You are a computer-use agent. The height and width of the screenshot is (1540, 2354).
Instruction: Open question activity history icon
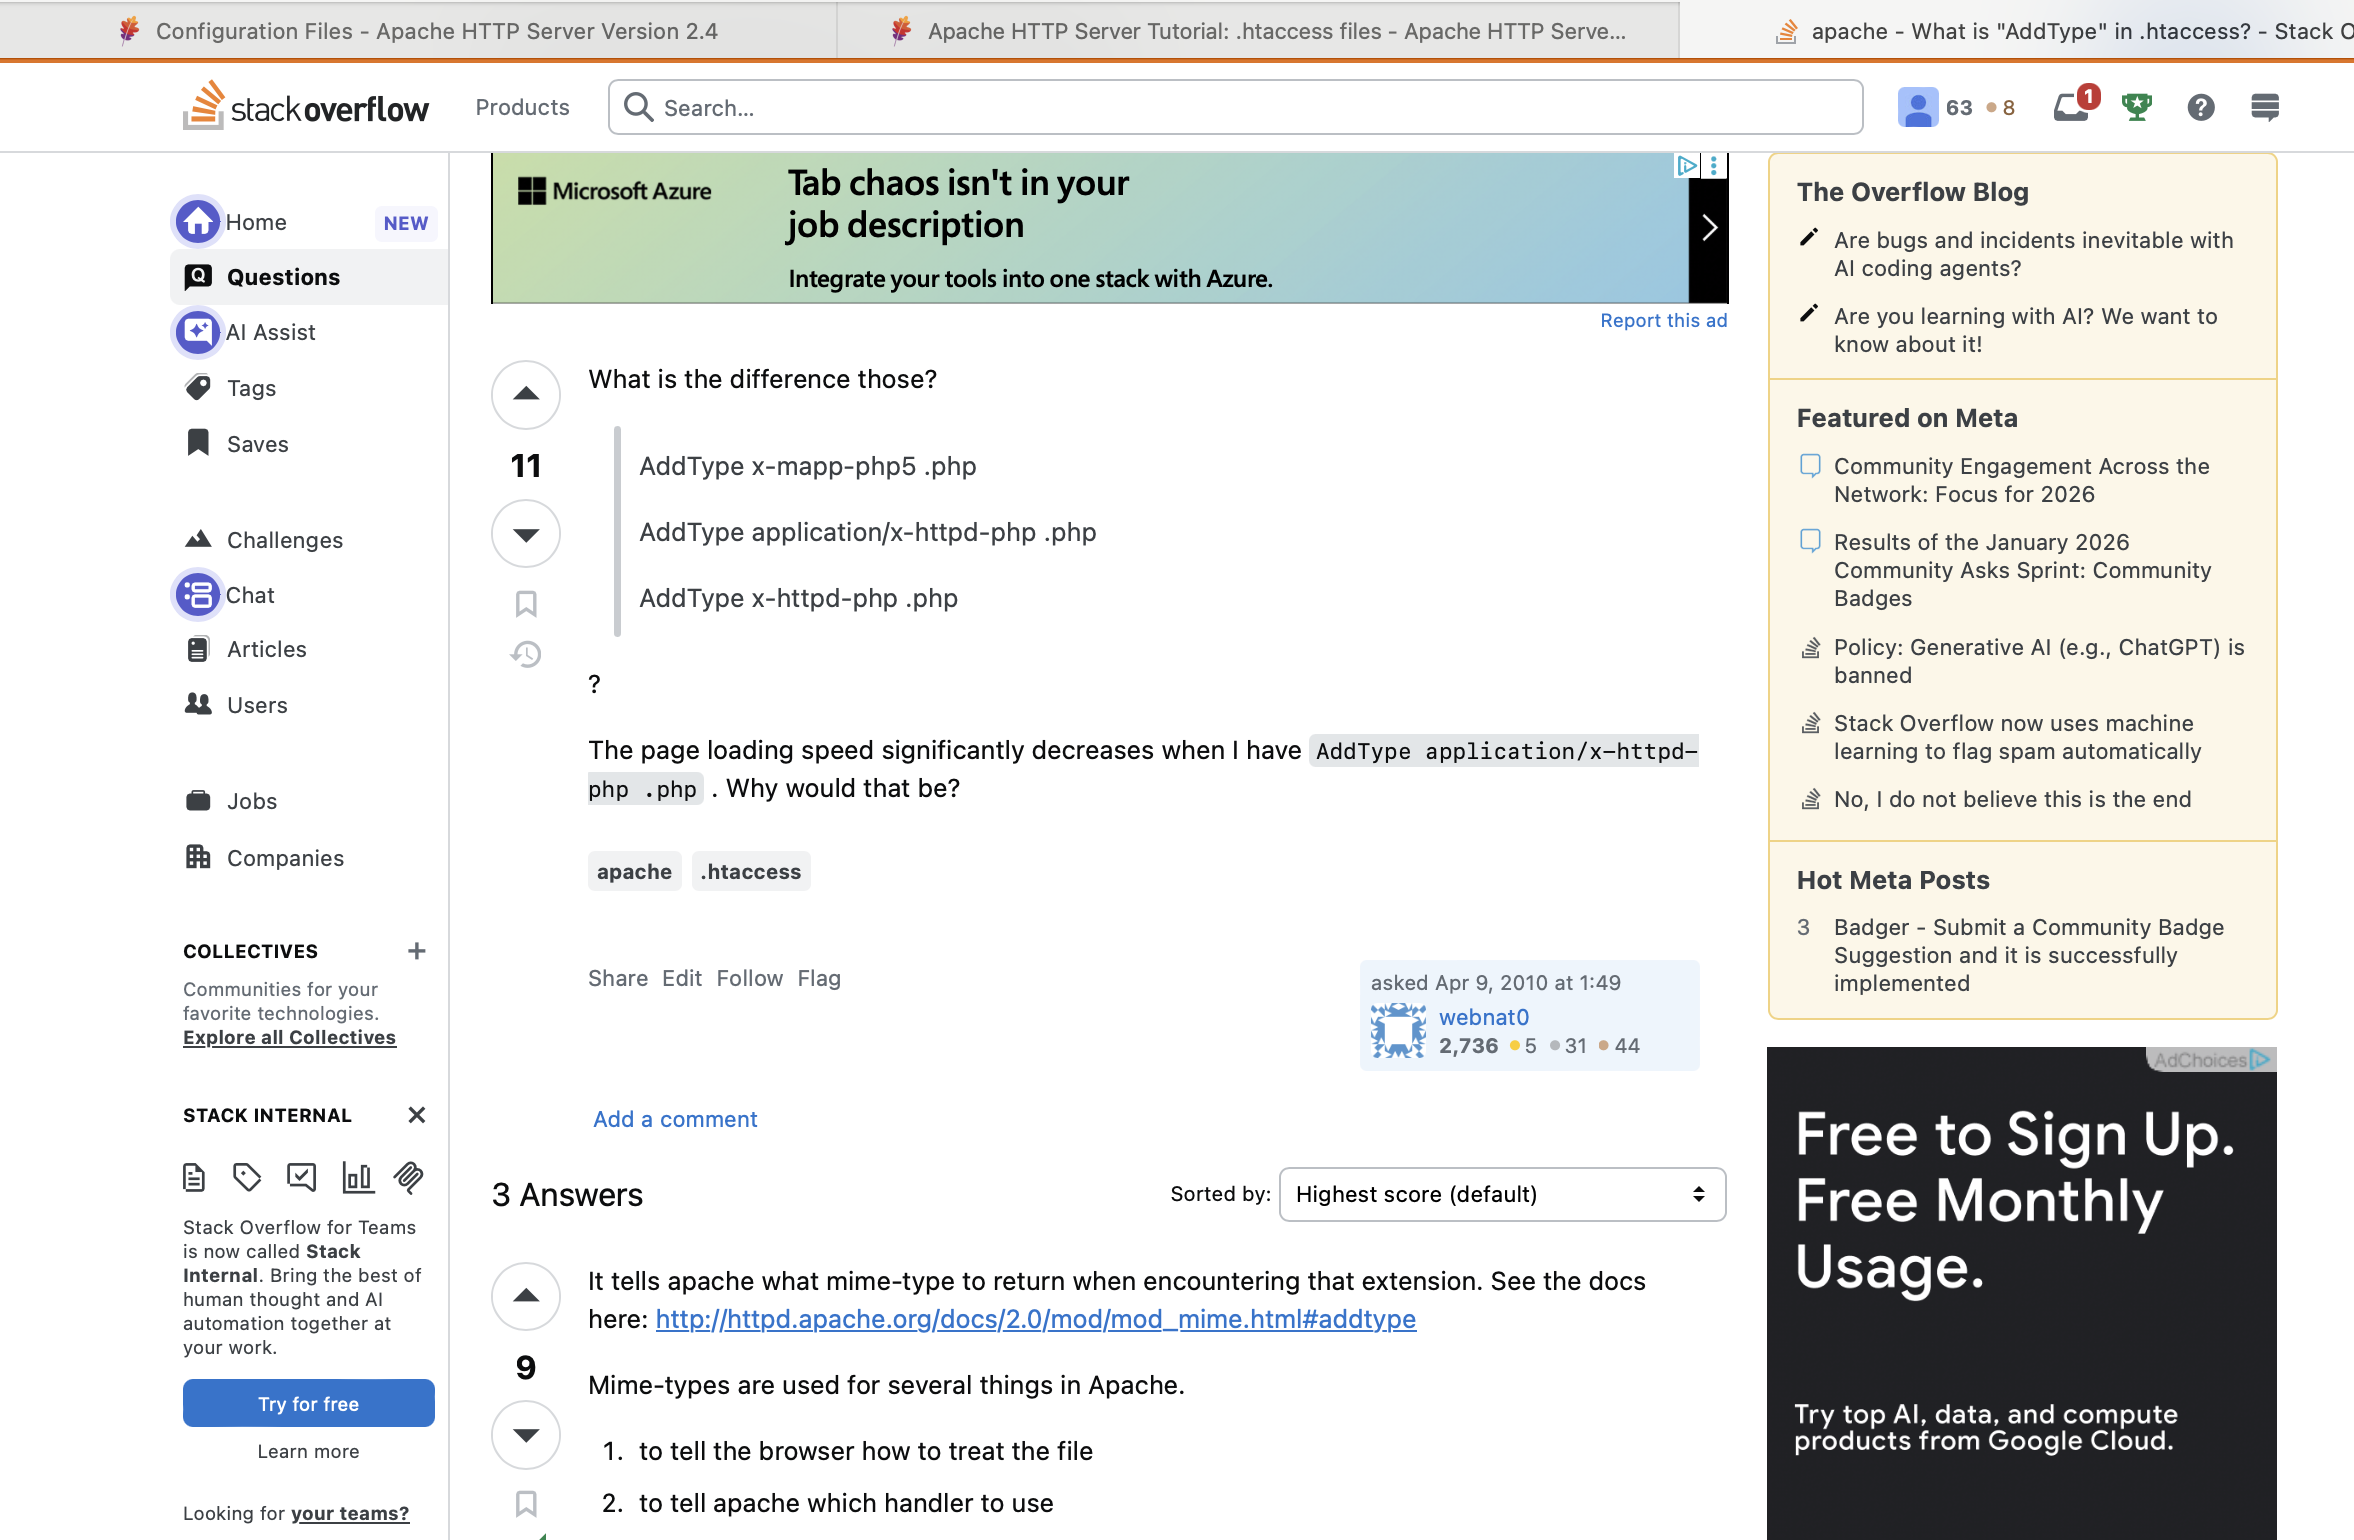pyautogui.click(x=526, y=655)
